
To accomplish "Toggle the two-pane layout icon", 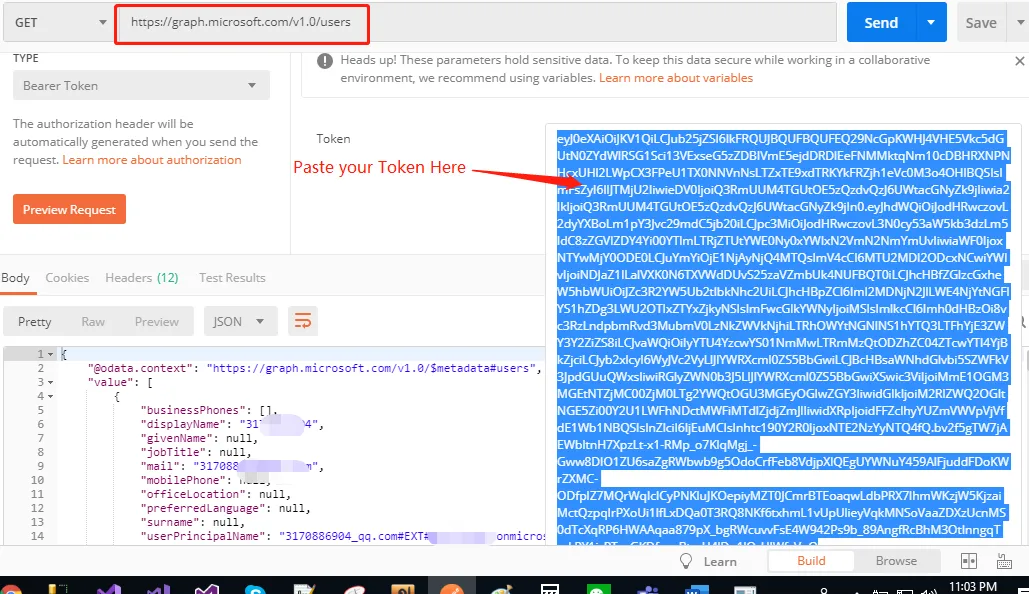I will pyautogui.click(x=969, y=561).
